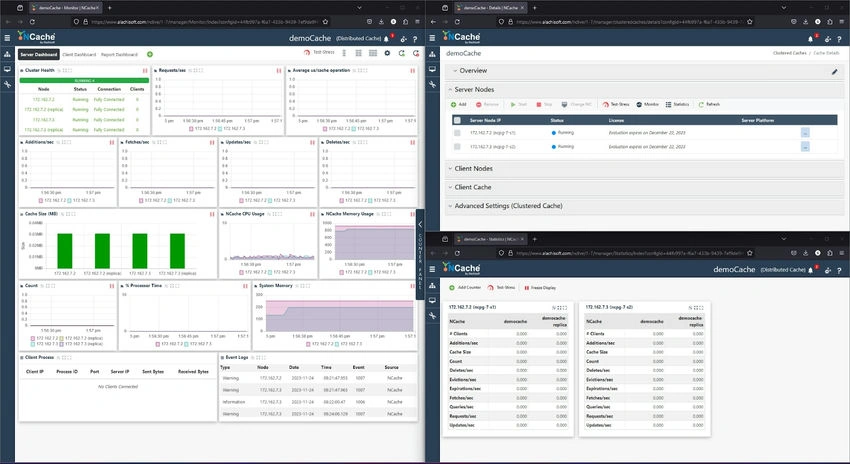This screenshot has height=464, width=850.
Task: Select demoCache Details browser tab
Action: [x=490, y=8]
